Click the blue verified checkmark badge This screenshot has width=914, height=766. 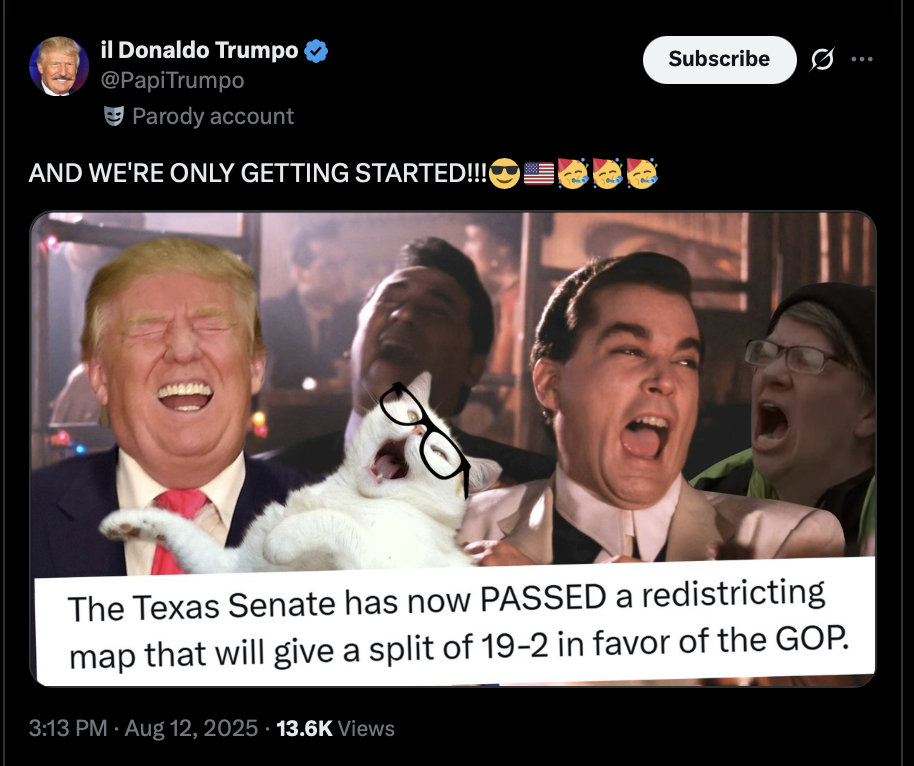pyautogui.click(x=316, y=51)
